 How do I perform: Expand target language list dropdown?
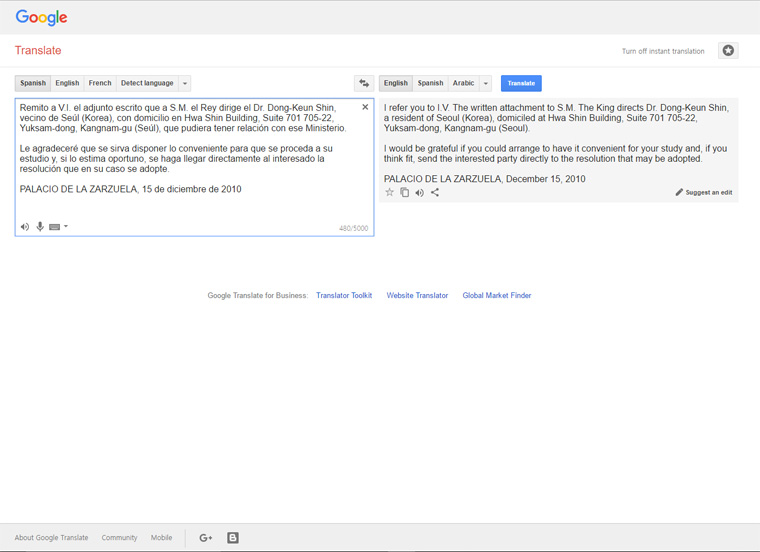[486, 83]
